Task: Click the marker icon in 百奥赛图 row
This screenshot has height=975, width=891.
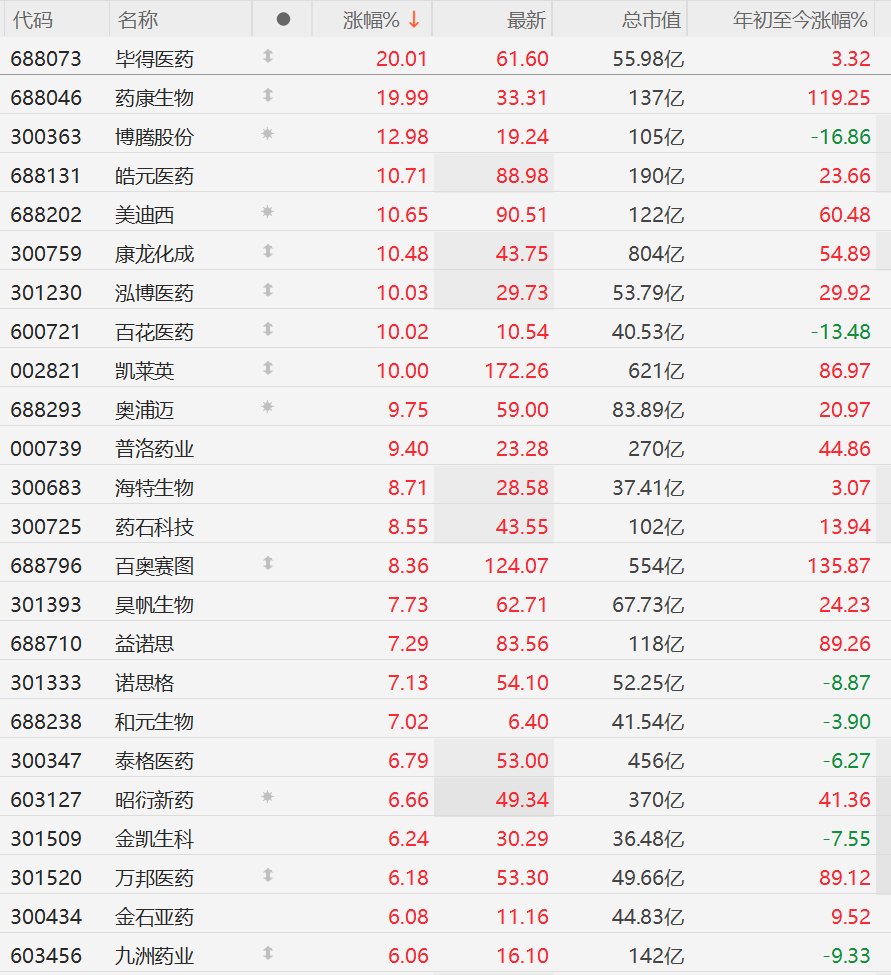Action: pos(268,563)
